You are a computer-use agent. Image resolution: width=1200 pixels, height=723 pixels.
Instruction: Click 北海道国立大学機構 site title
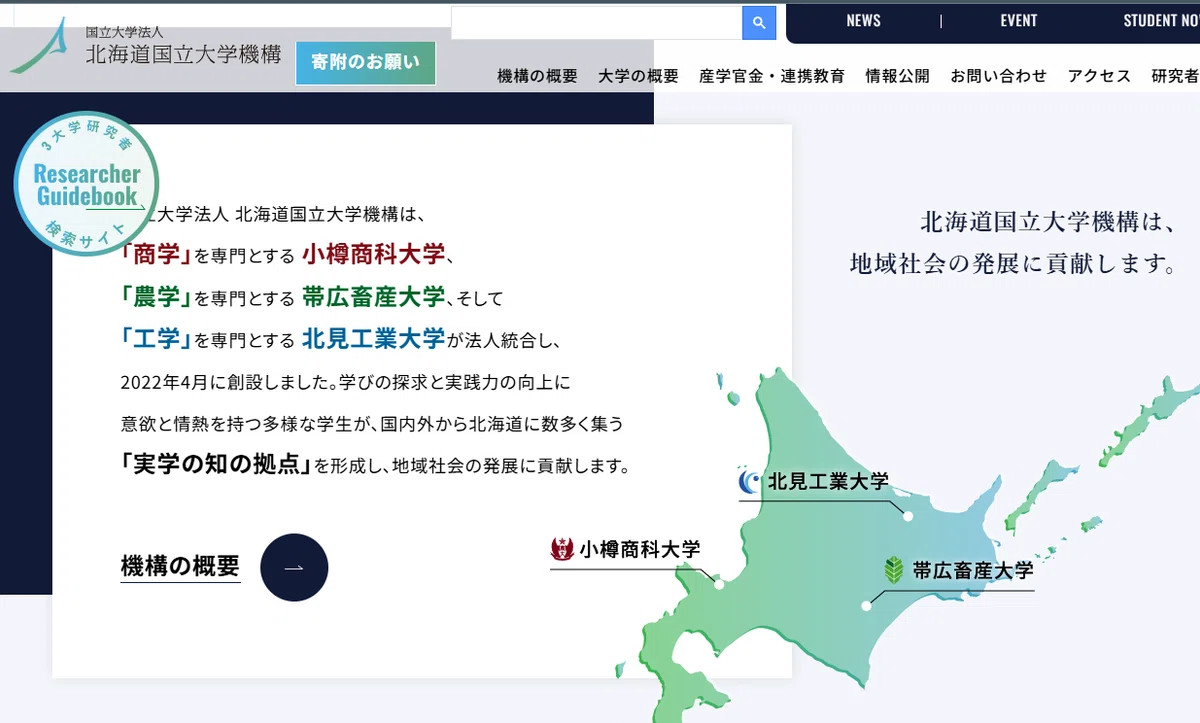coord(183,55)
